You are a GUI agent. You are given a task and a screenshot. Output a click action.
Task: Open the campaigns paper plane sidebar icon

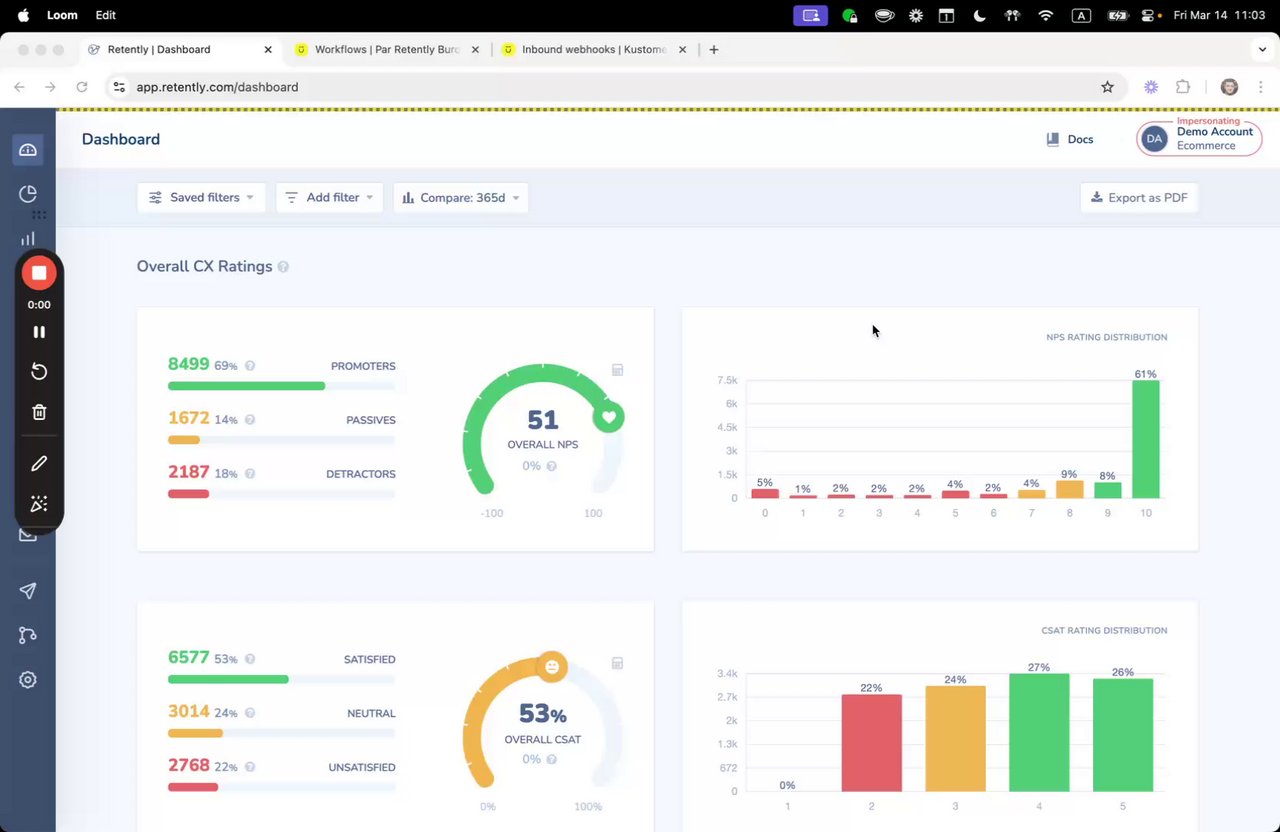28,591
